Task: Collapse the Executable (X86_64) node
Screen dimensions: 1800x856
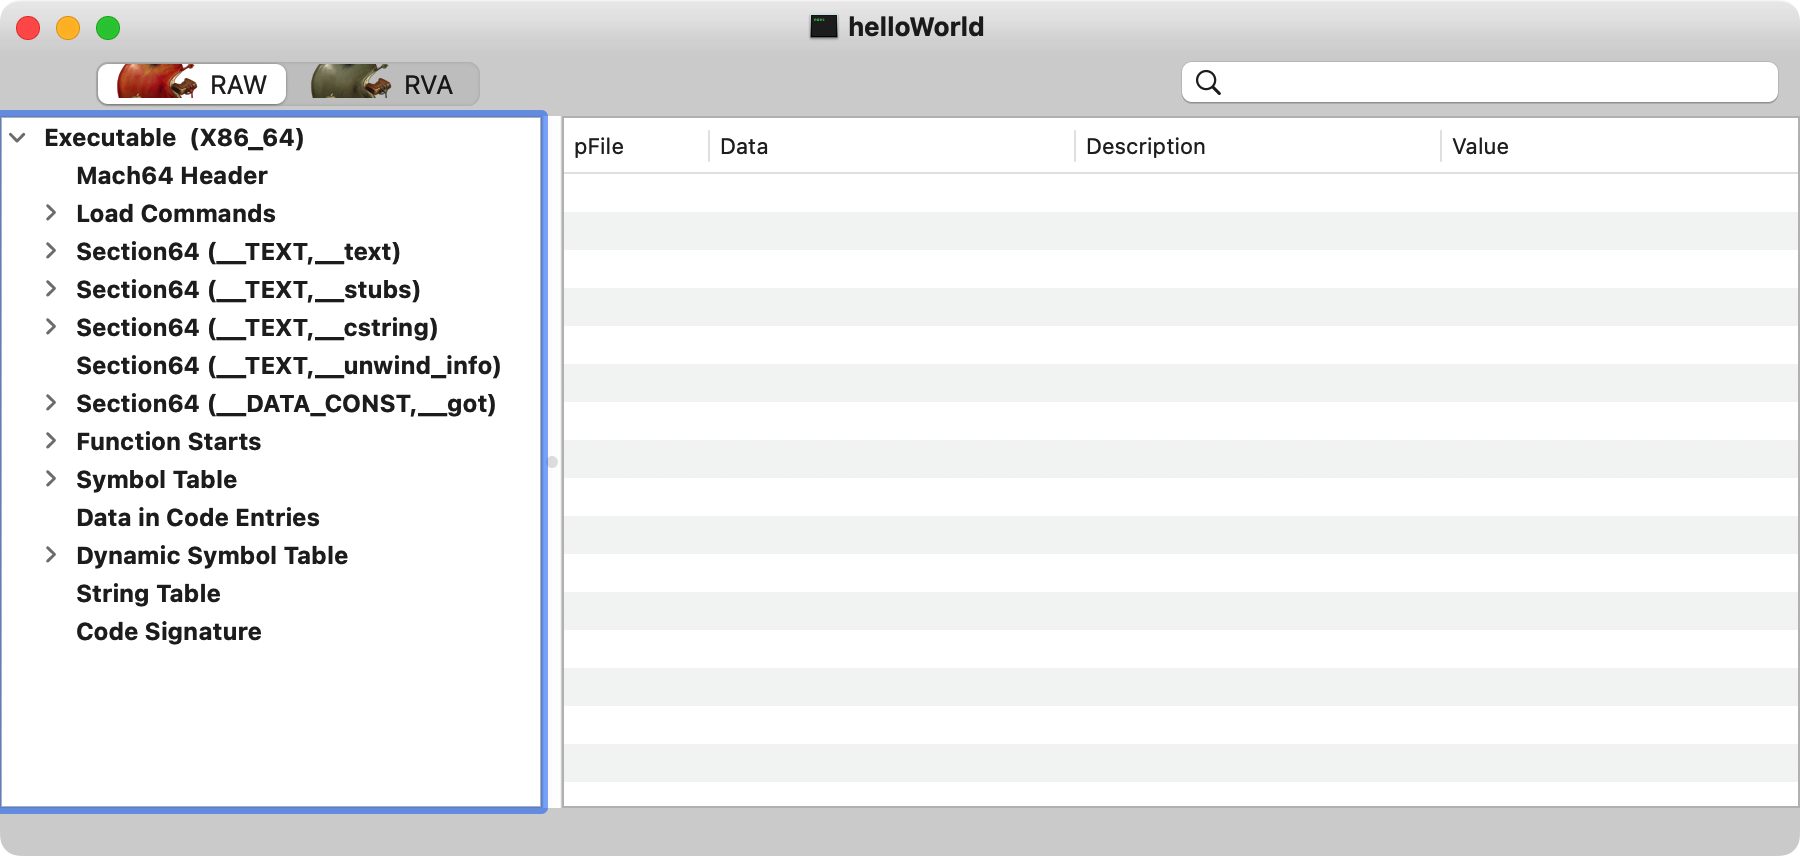Action: 18,138
